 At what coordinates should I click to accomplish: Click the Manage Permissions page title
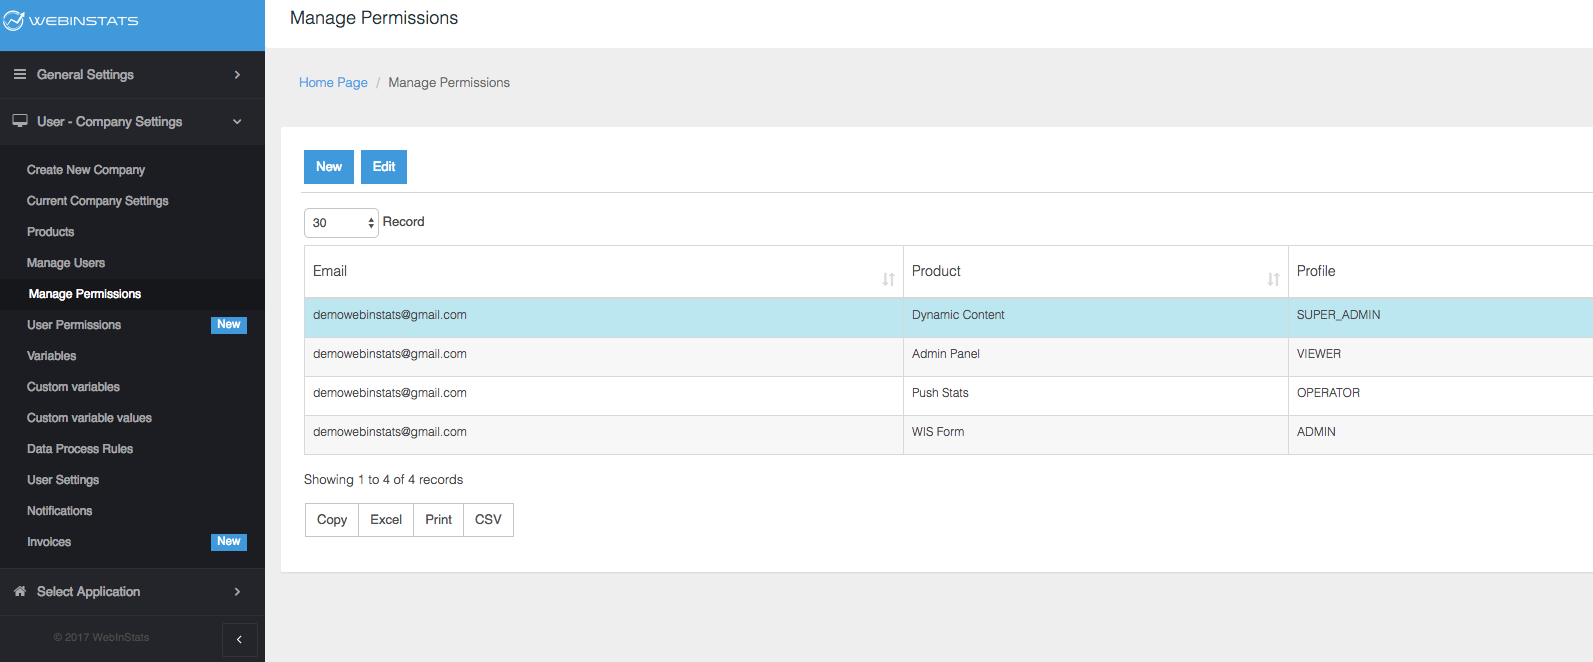tap(374, 18)
